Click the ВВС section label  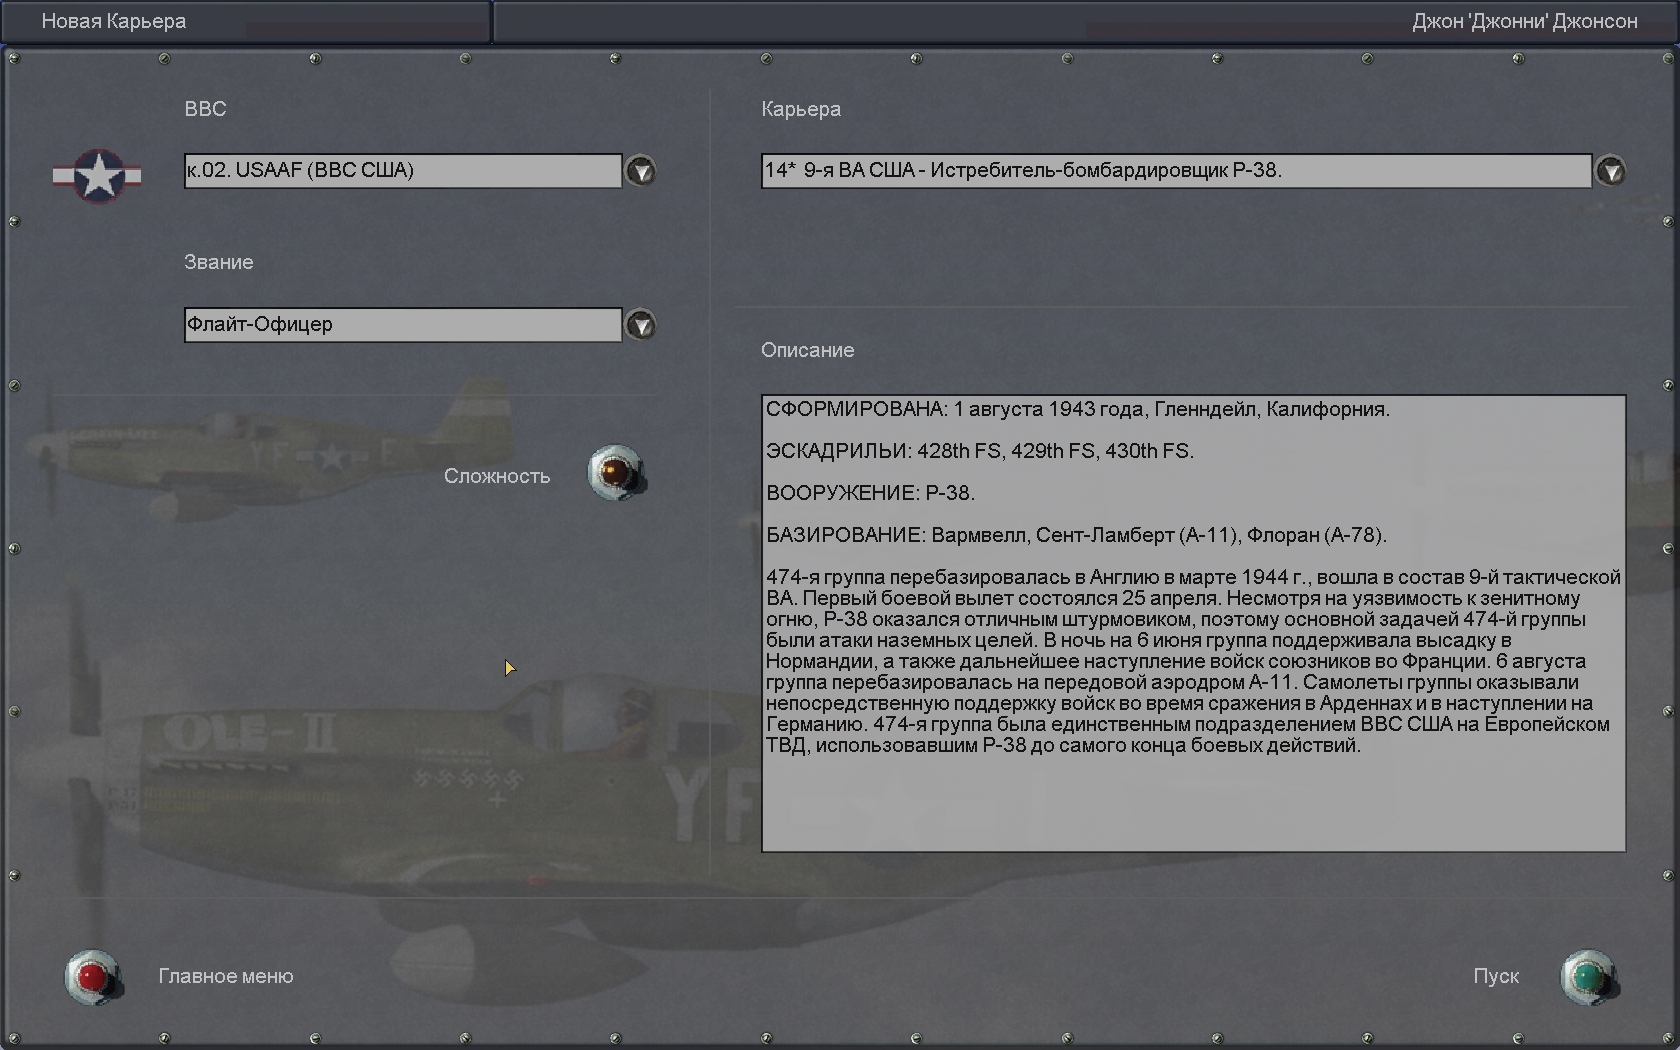click(205, 109)
